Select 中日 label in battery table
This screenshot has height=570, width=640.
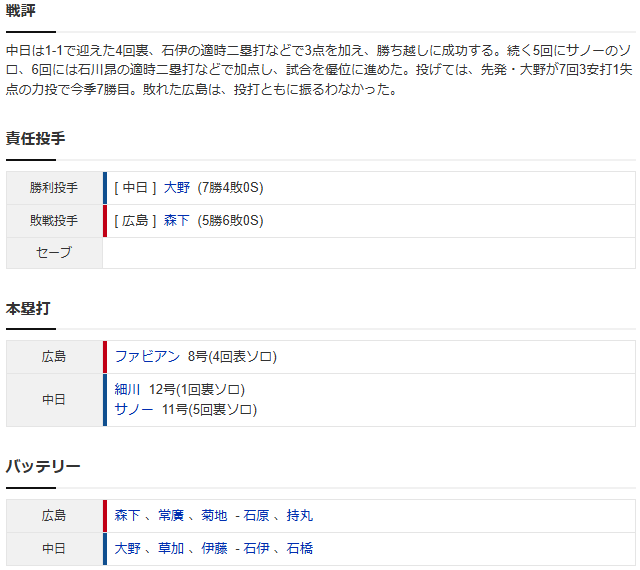coord(54,548)
